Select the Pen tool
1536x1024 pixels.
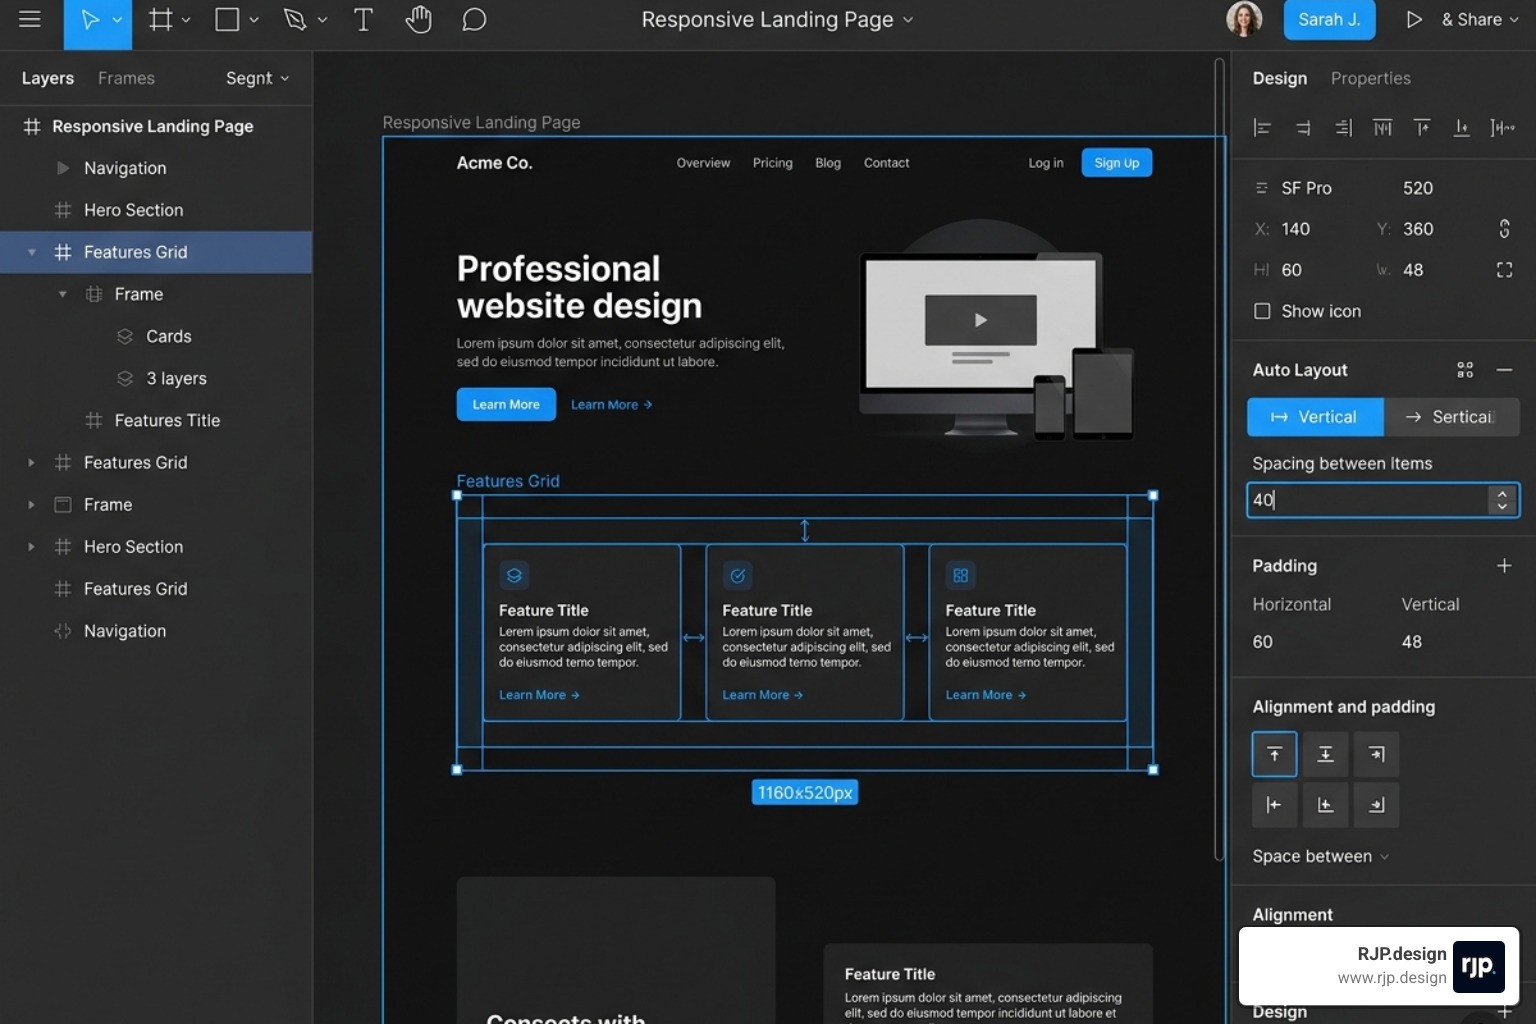point(295,19)
